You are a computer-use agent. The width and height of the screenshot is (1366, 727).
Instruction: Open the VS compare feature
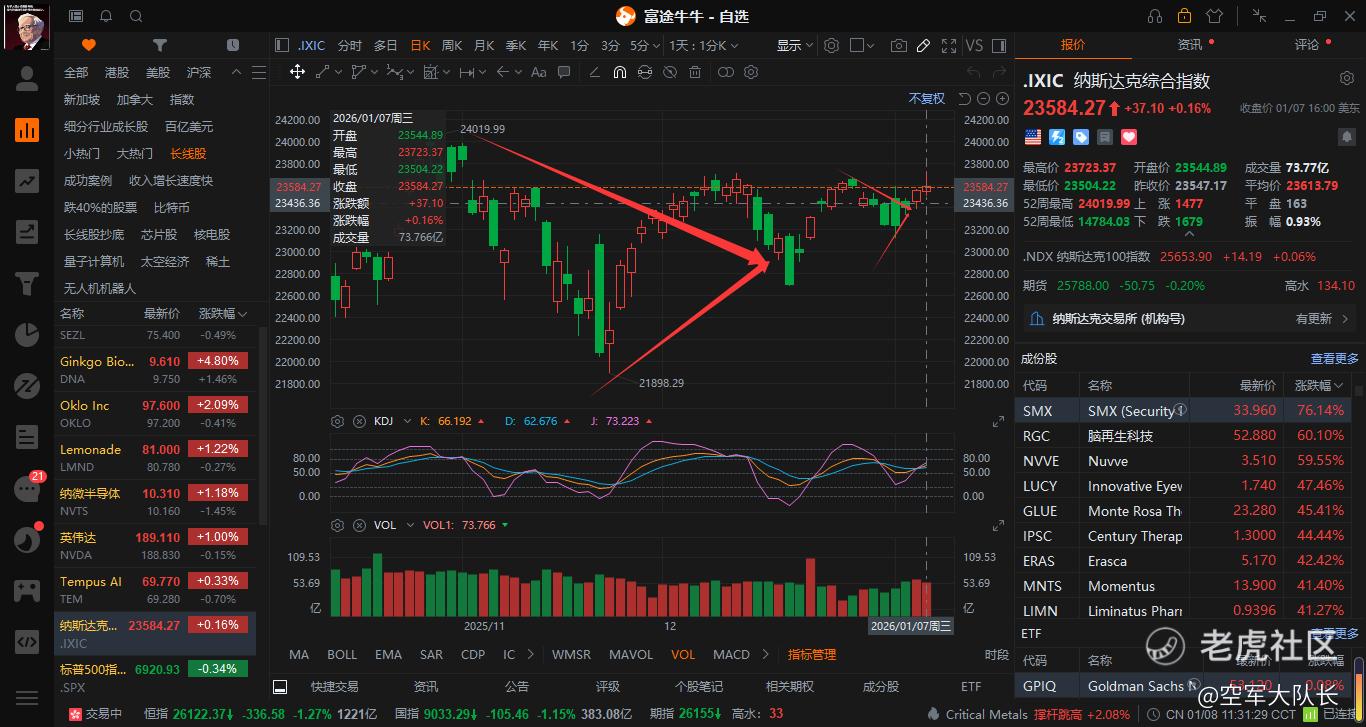tap(973, 46)
